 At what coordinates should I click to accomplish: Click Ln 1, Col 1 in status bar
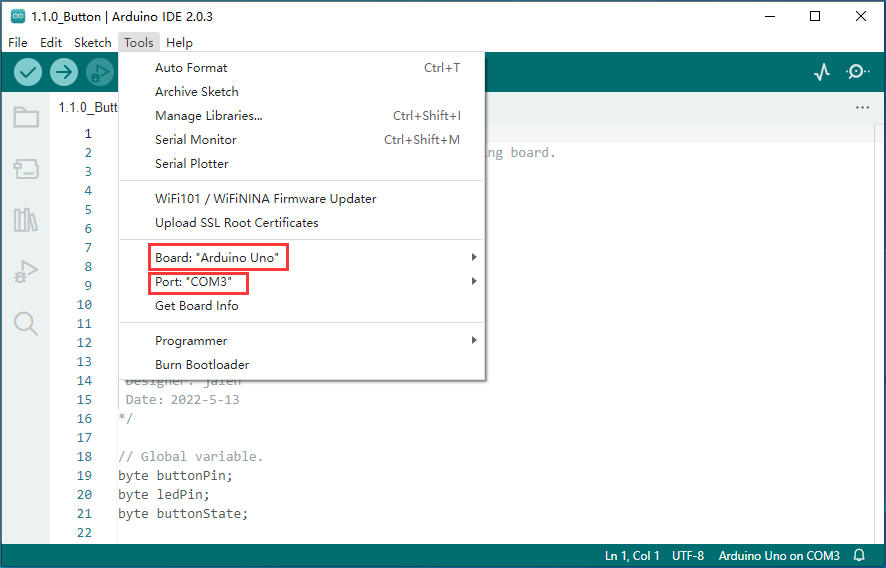pos(632,556)
